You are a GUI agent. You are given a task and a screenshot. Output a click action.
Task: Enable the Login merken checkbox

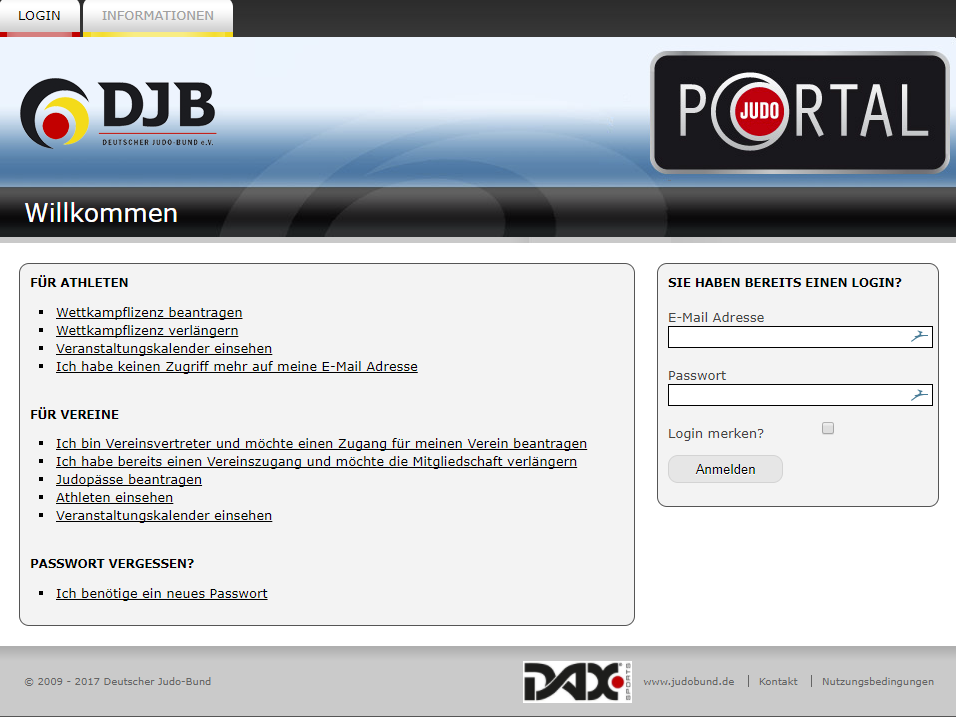click(x=828, y=429)
